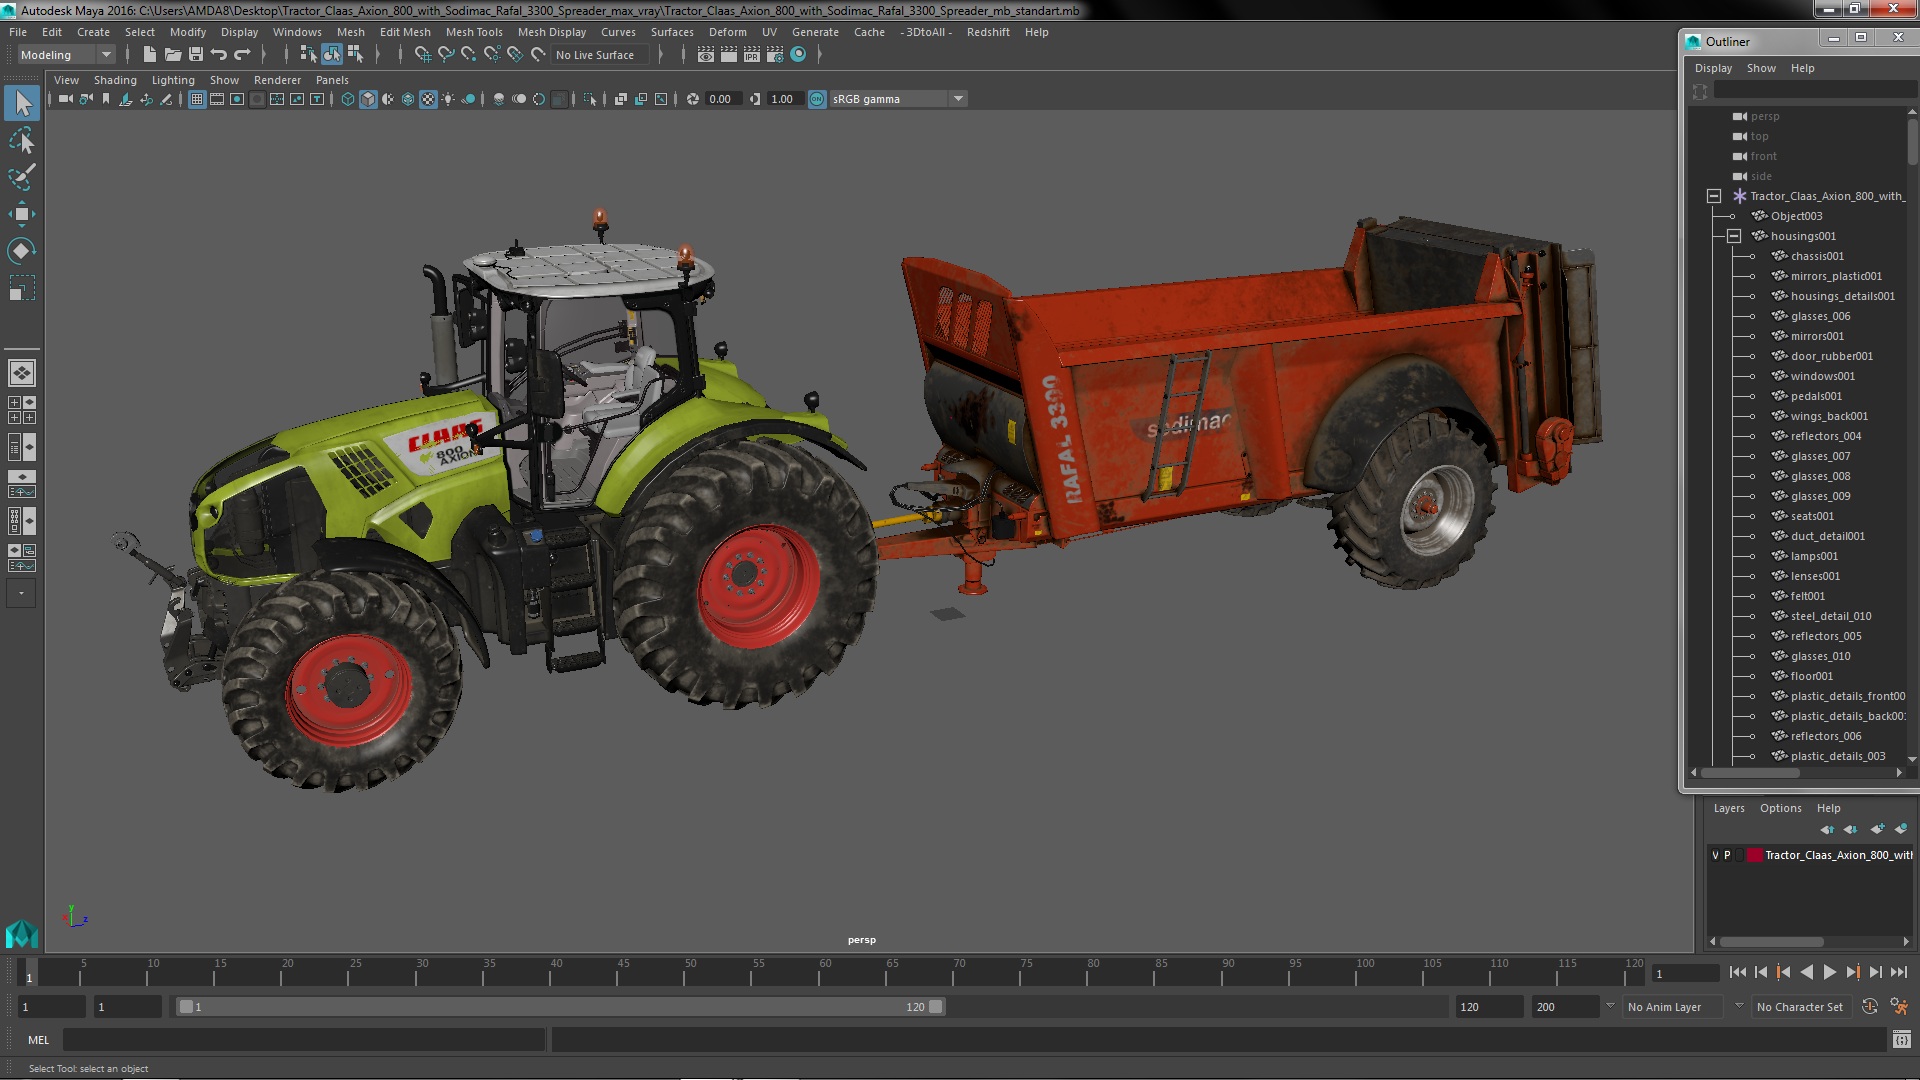
Task: Toggle isolate select in viewport
Action: pos(590,99)
